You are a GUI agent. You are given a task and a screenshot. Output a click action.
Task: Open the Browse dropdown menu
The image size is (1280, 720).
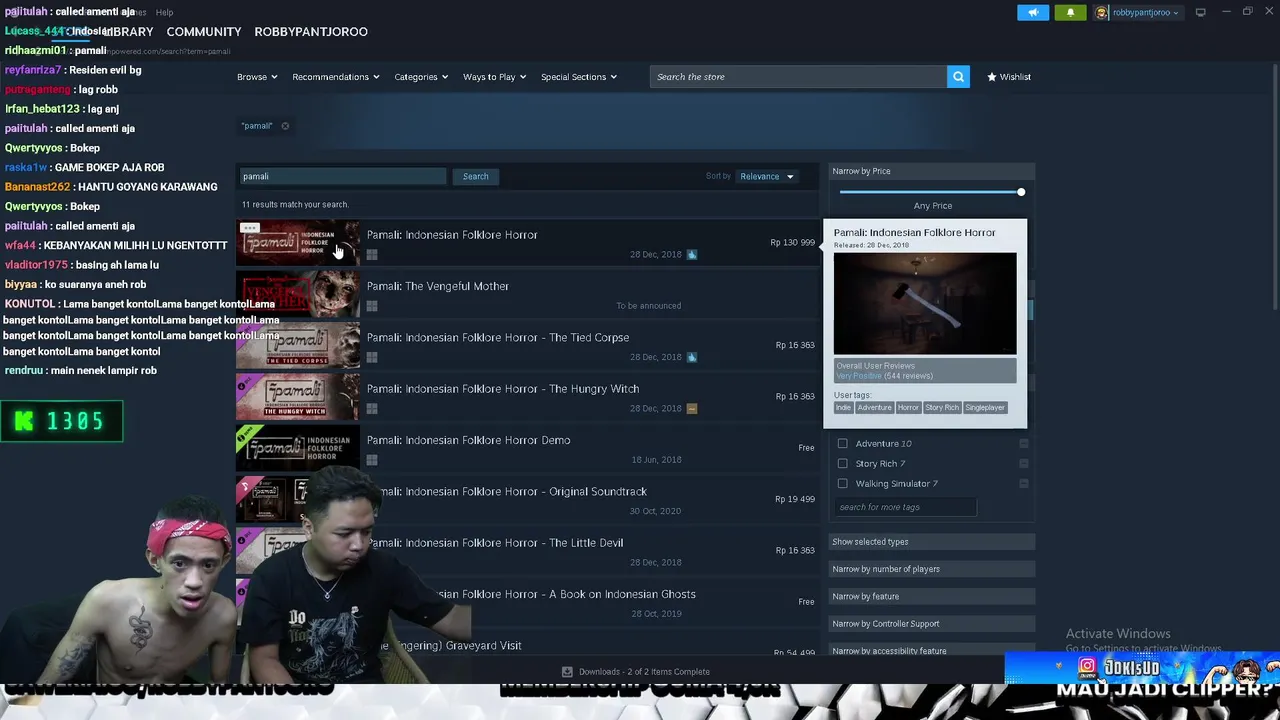coord(257,77)
